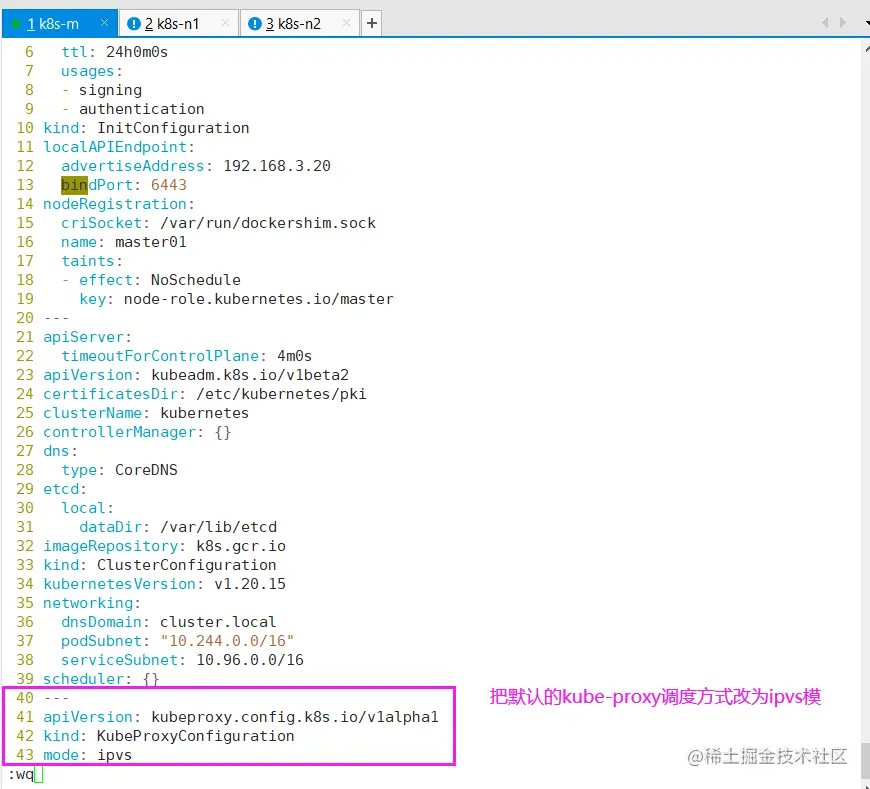870x789 pixels.
Task: Click the key node-role.kubernetes.io/master line
Action: [236, 299]
